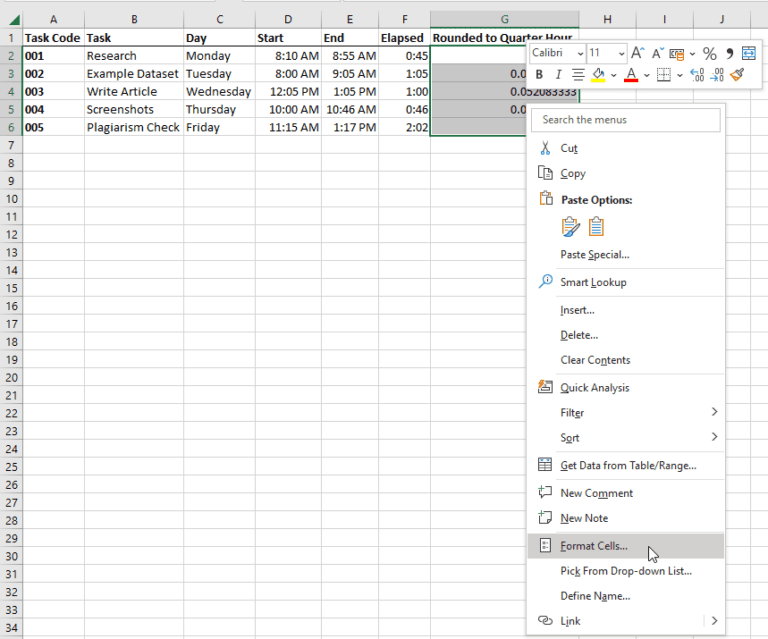Open the fill color dropdown arrow
This screenshot has width=768, height=639.
pos(613,75)
